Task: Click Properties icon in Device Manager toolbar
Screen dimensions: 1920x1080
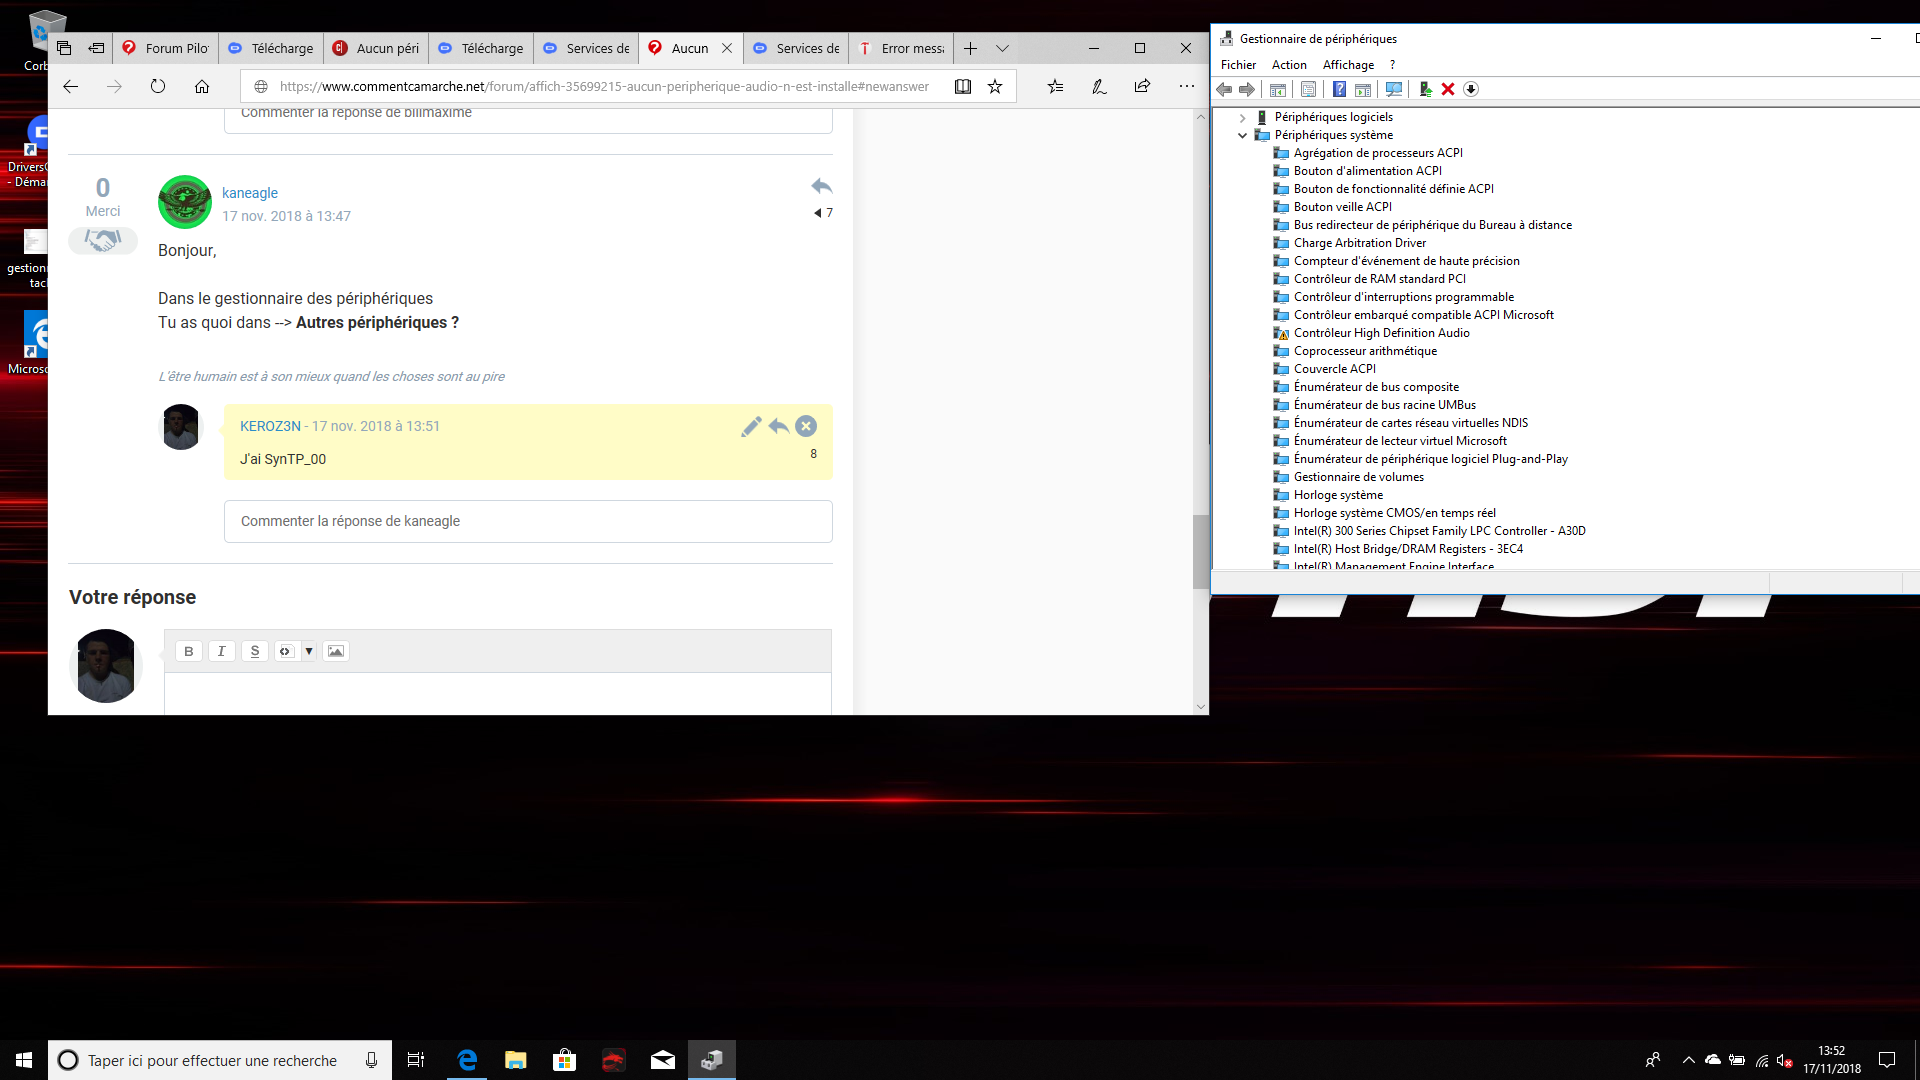Action: click(x=1308, y=89)
